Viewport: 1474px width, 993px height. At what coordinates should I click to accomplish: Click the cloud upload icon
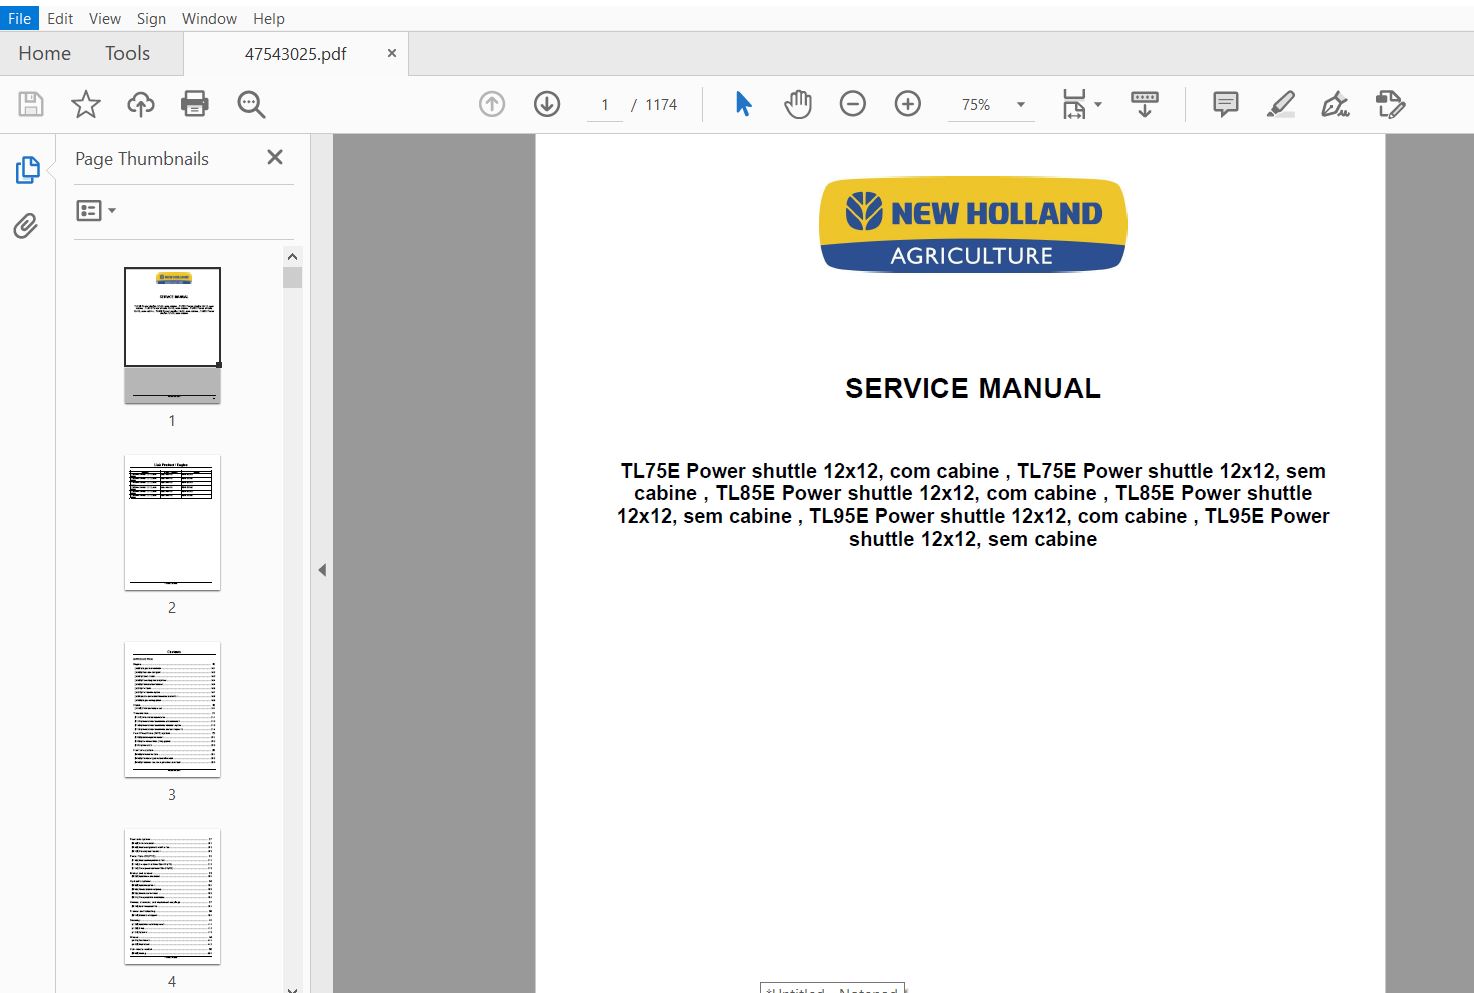click(141, 104)
